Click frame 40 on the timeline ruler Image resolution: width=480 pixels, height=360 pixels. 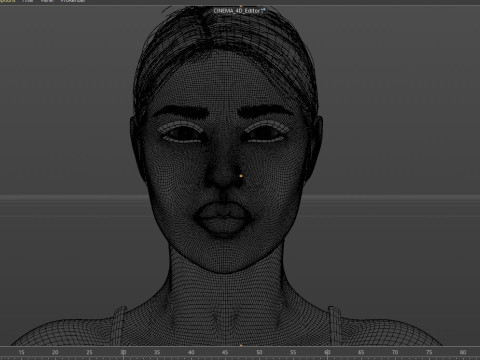(x=191, y=352)
